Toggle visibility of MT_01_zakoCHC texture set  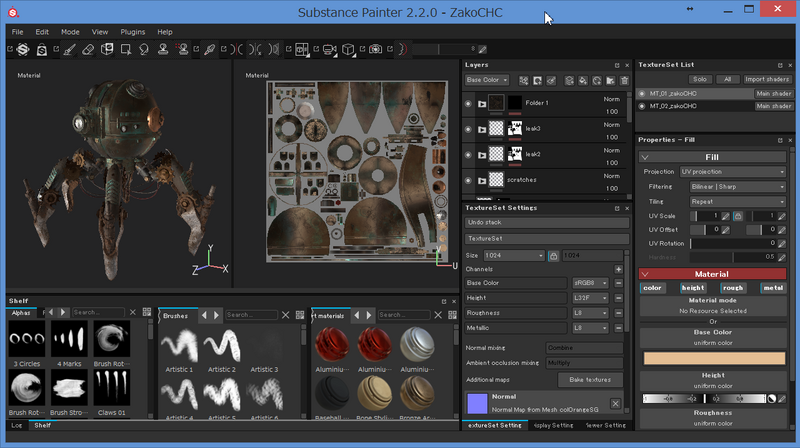click(642, 94)
